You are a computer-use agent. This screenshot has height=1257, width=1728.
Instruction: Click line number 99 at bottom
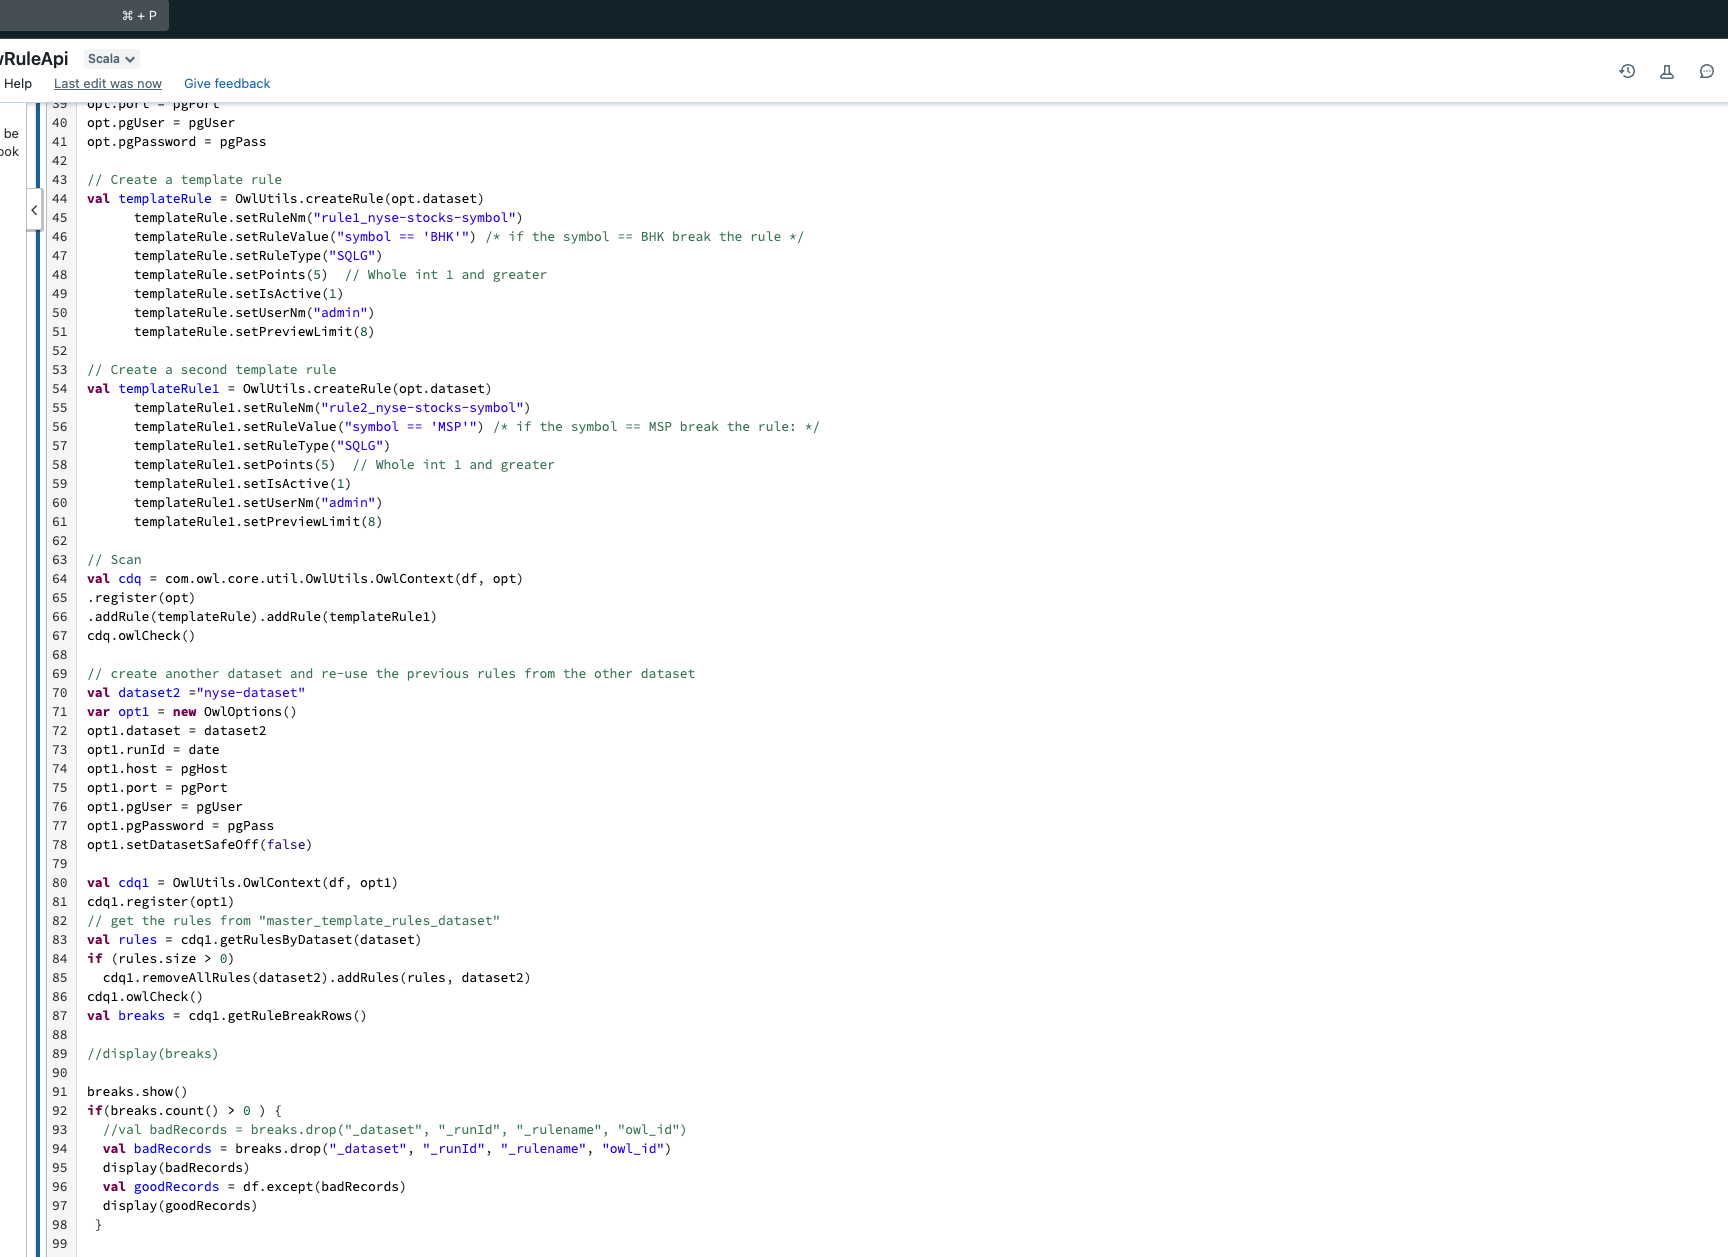pyautogui.click(x=59, y=1243)
